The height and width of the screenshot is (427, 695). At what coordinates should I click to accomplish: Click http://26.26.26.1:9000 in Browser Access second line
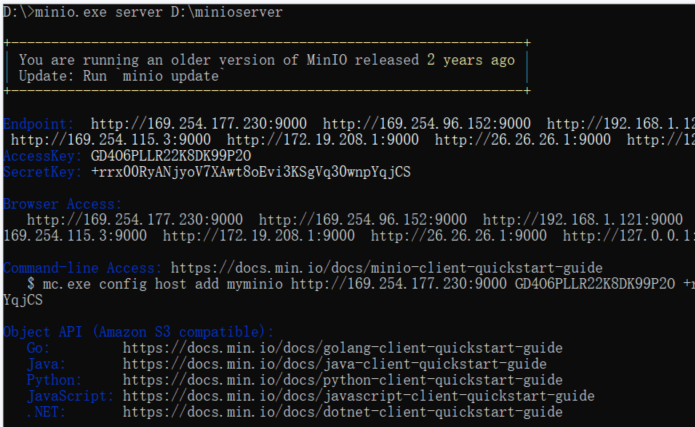point(458,235)
